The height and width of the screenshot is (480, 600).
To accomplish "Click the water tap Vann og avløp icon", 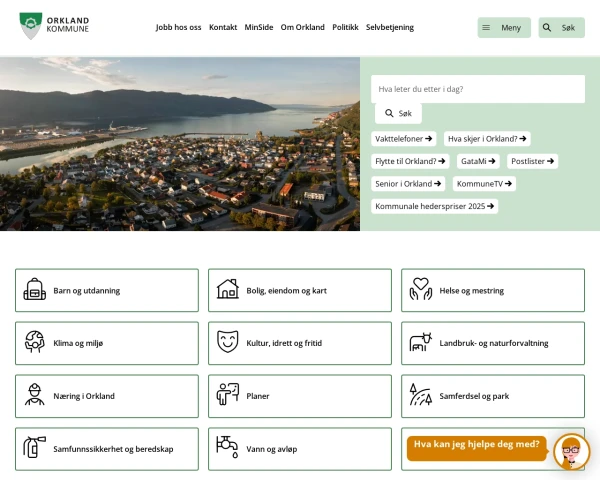I will click(228, 448).
